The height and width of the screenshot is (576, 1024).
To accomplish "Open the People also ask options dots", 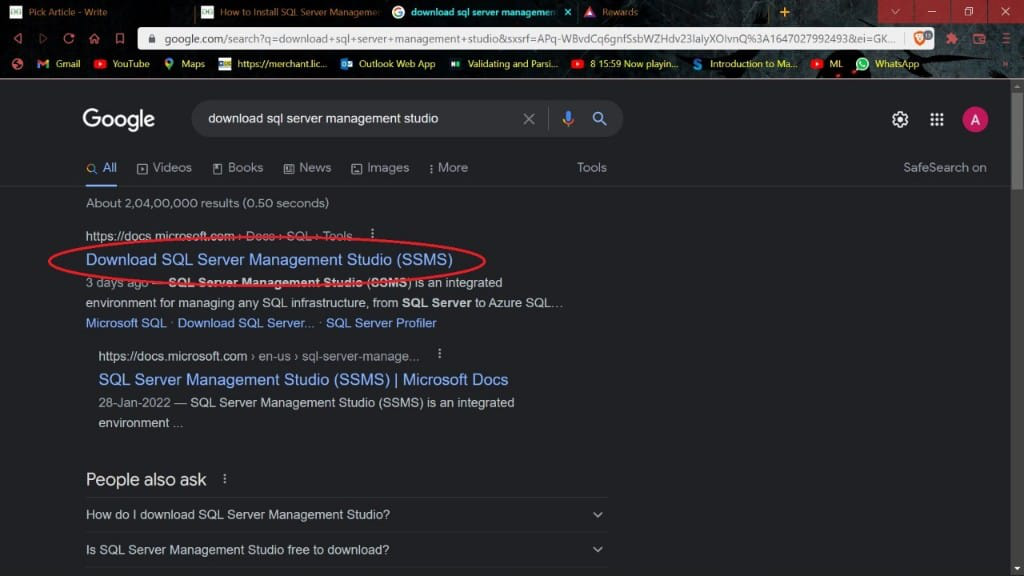I will click(225, 479).
